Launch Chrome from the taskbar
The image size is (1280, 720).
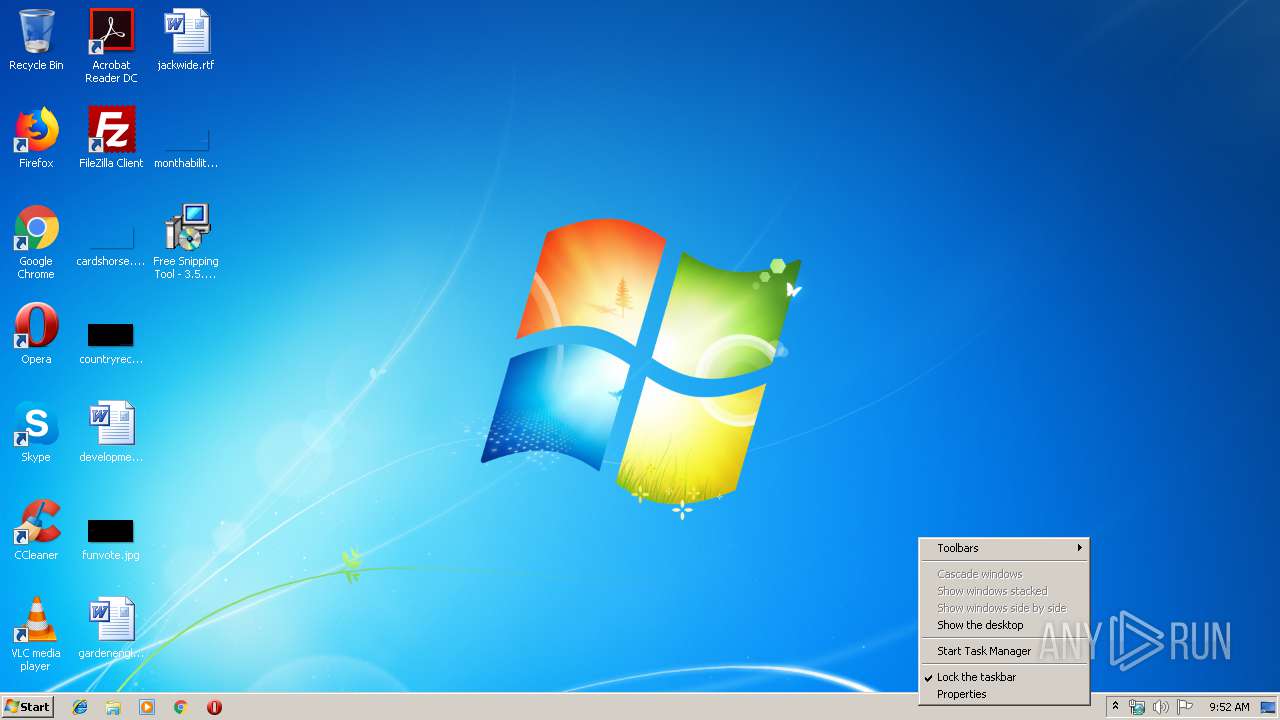coord(180,707)
